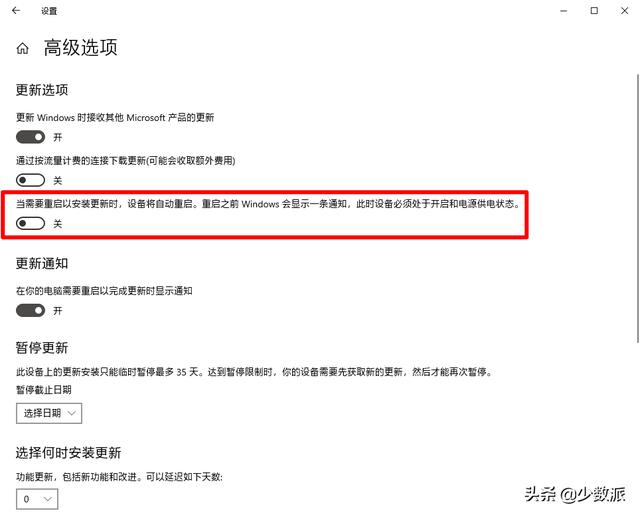Minimize the 设置 window
The width and height of the screenshot is (640, 517).
click(564, 11)
